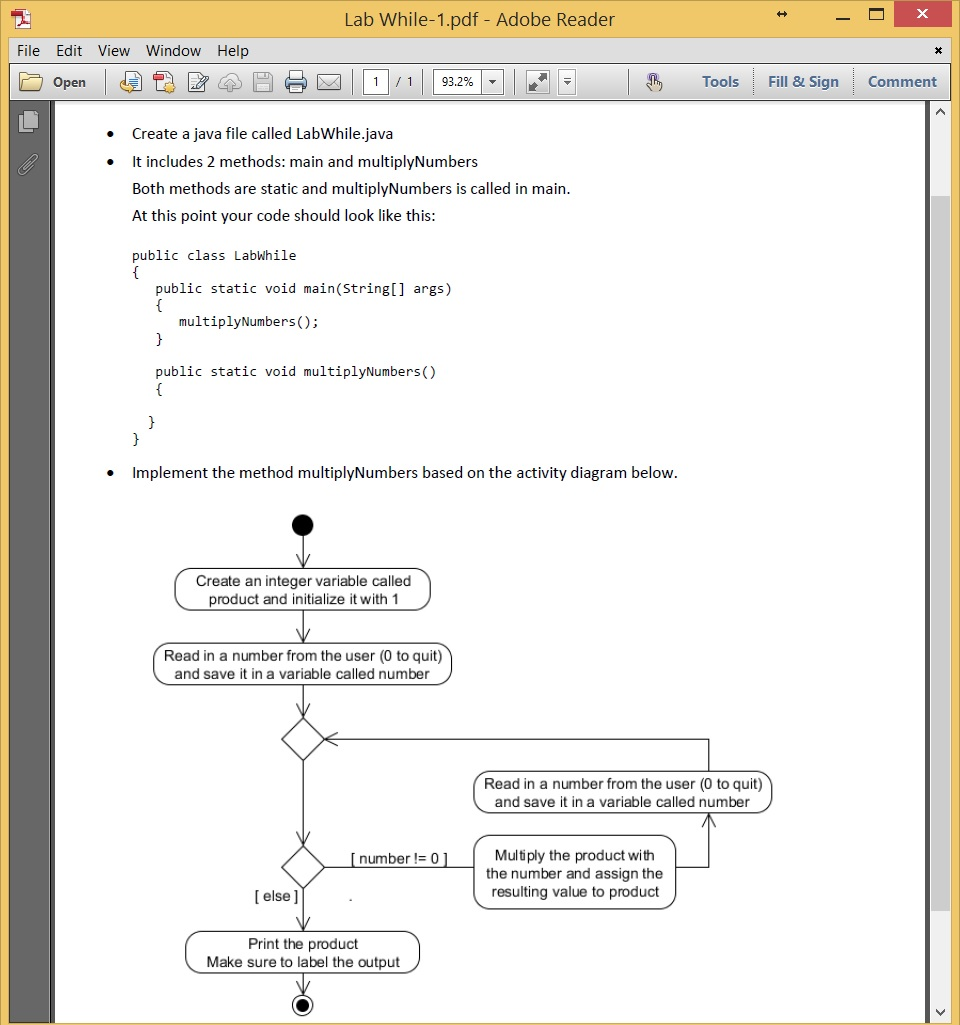The height and width of the screenshot is (1025, 960).
Task: Open the toolbar options chevron
Action: (x=566, y=82)
